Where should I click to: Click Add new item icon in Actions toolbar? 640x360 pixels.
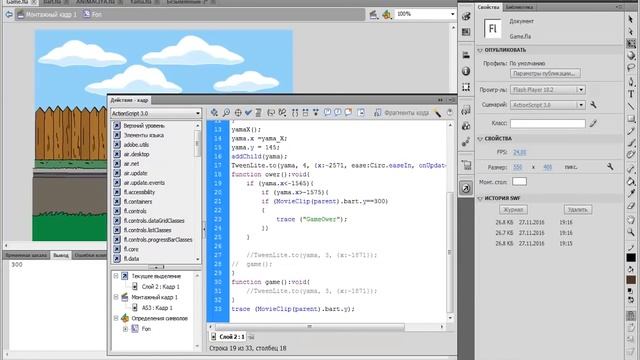click(x=214, y=113)
